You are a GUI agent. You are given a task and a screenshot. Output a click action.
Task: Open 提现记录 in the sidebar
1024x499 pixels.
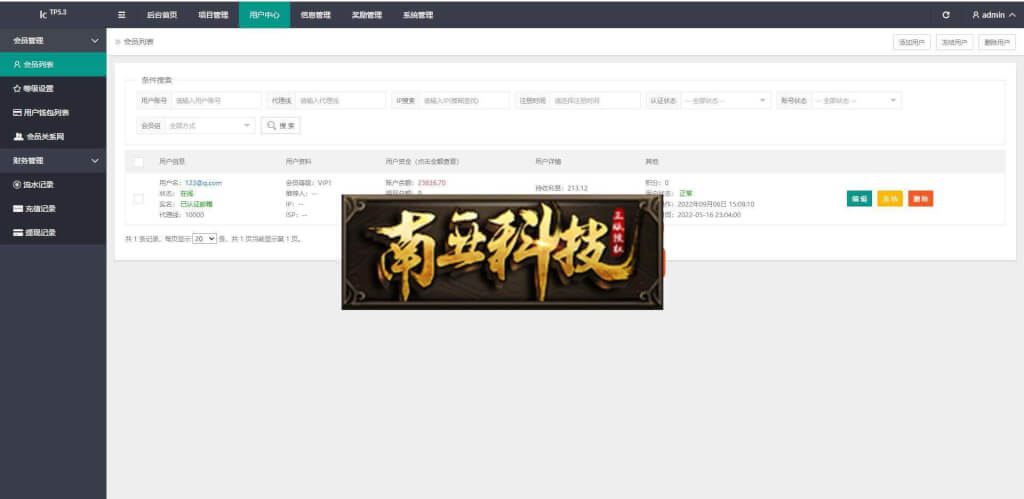[x=53, y=233]
